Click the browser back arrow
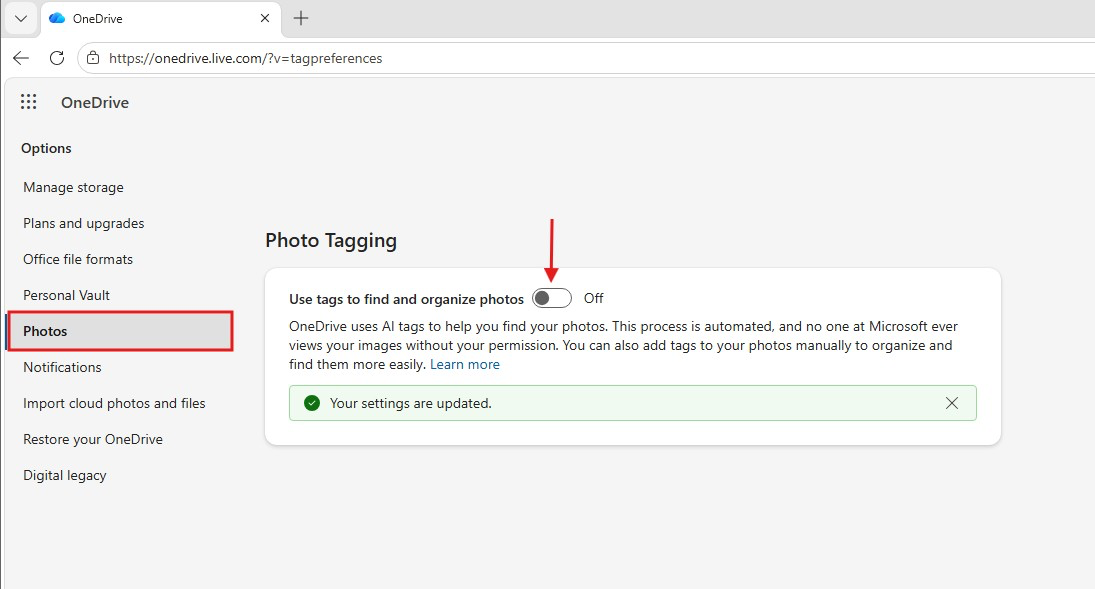This screenshot has height=589, width=1095. click(21, 58)
